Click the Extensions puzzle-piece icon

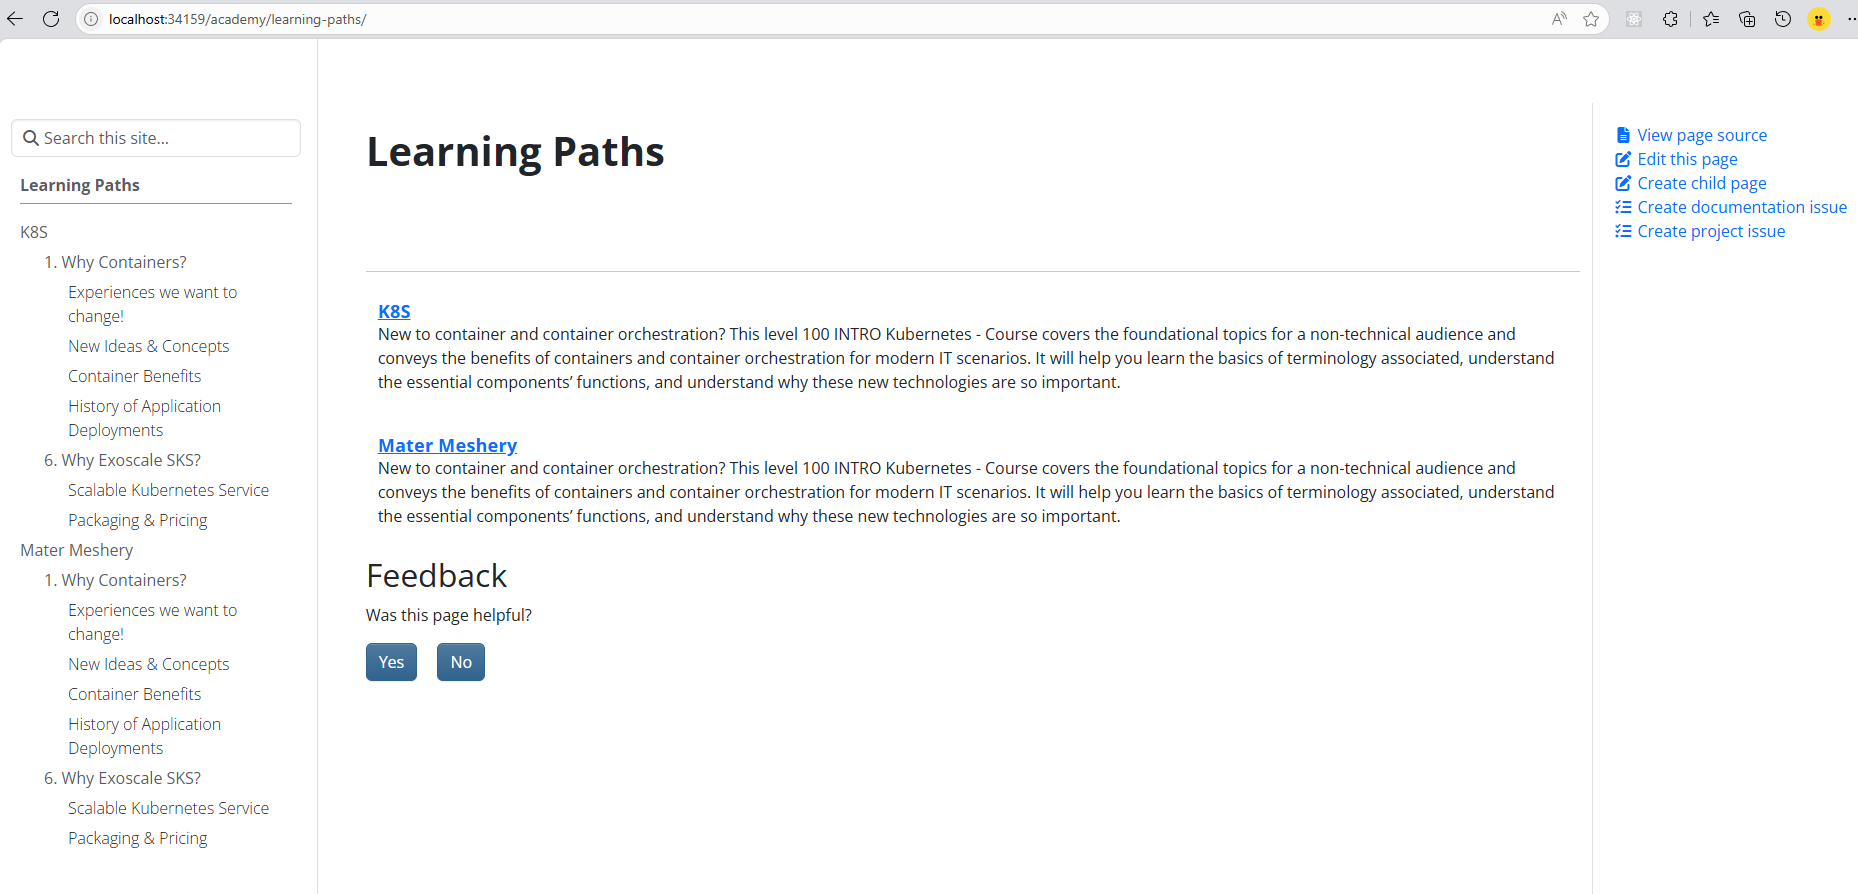click(x=1671, y=19)
